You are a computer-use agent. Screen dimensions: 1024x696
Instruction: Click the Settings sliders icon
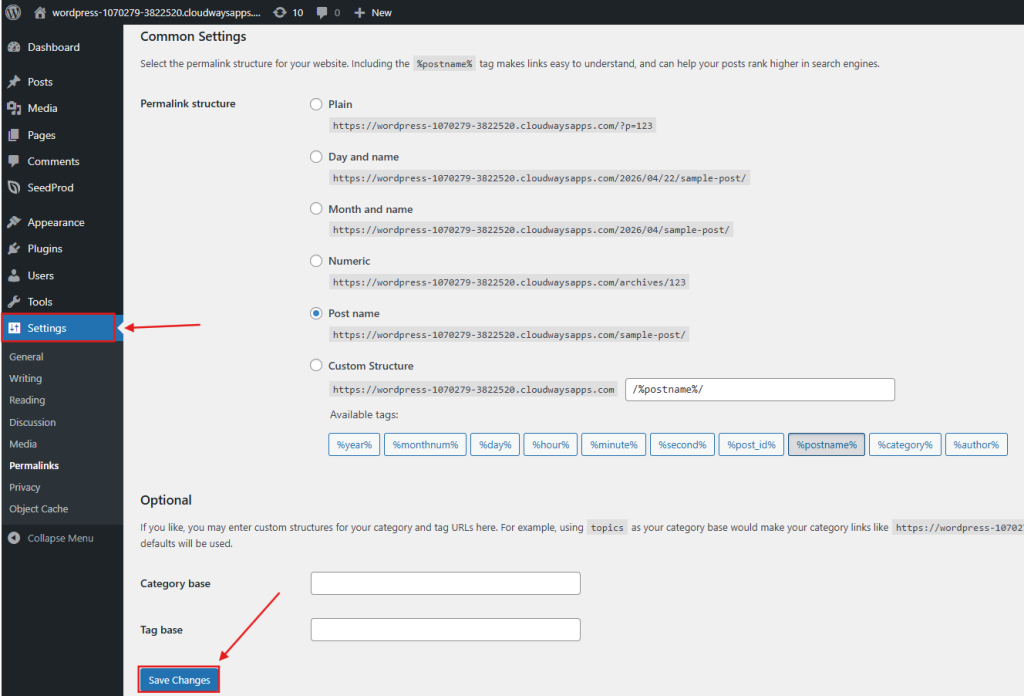[14, 328]
